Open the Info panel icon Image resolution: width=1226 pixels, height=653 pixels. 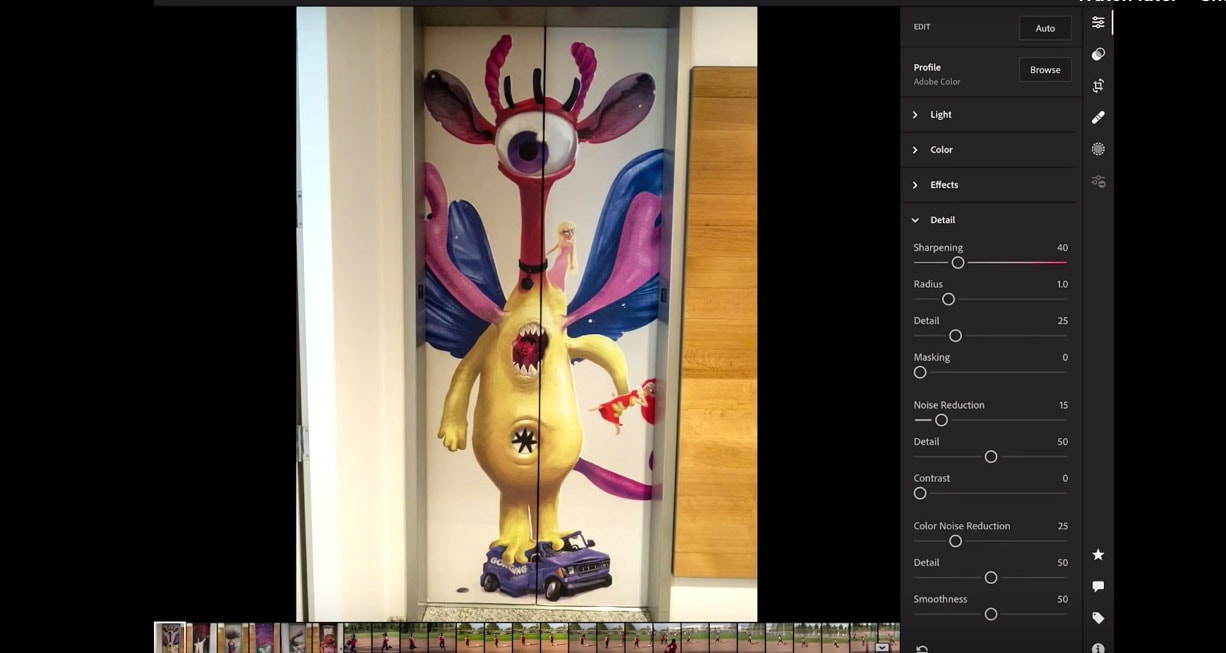click(1098, 648)
